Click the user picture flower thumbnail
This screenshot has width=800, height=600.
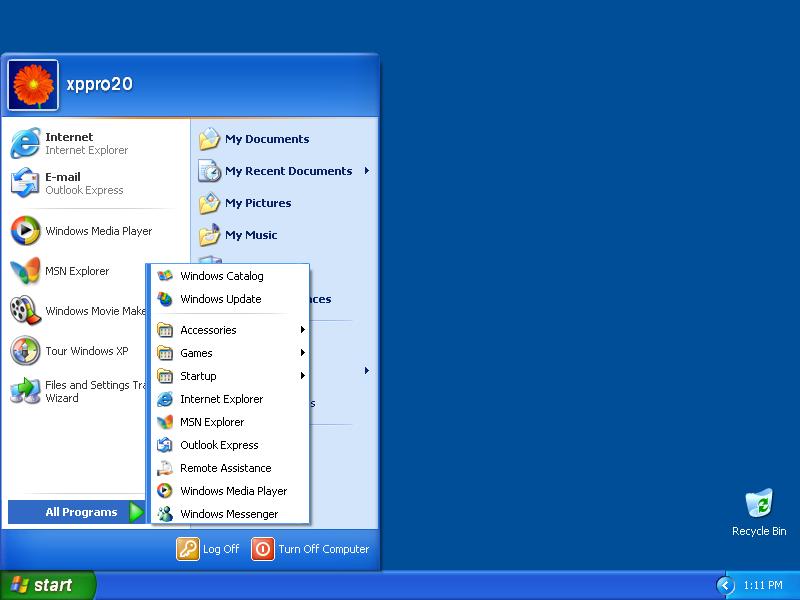coord(33,85)
